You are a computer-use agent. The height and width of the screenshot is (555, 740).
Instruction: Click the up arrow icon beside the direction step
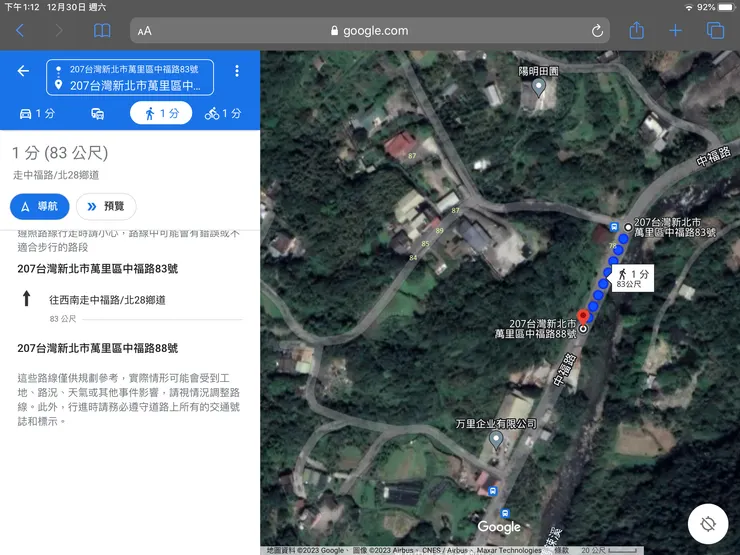pyautogui.click(x=27, y=298)
